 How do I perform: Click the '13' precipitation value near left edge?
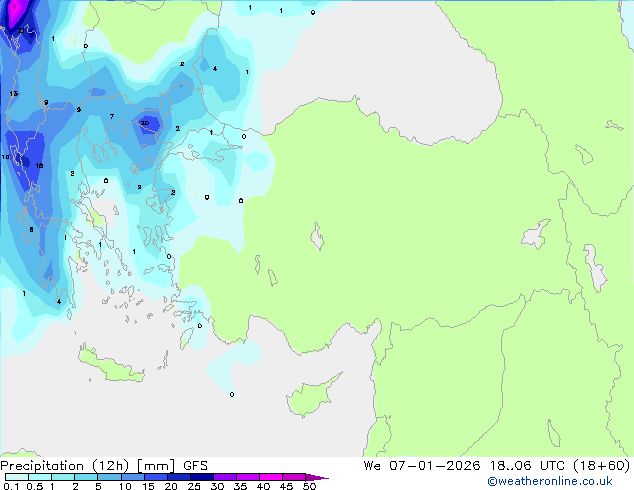14,93
